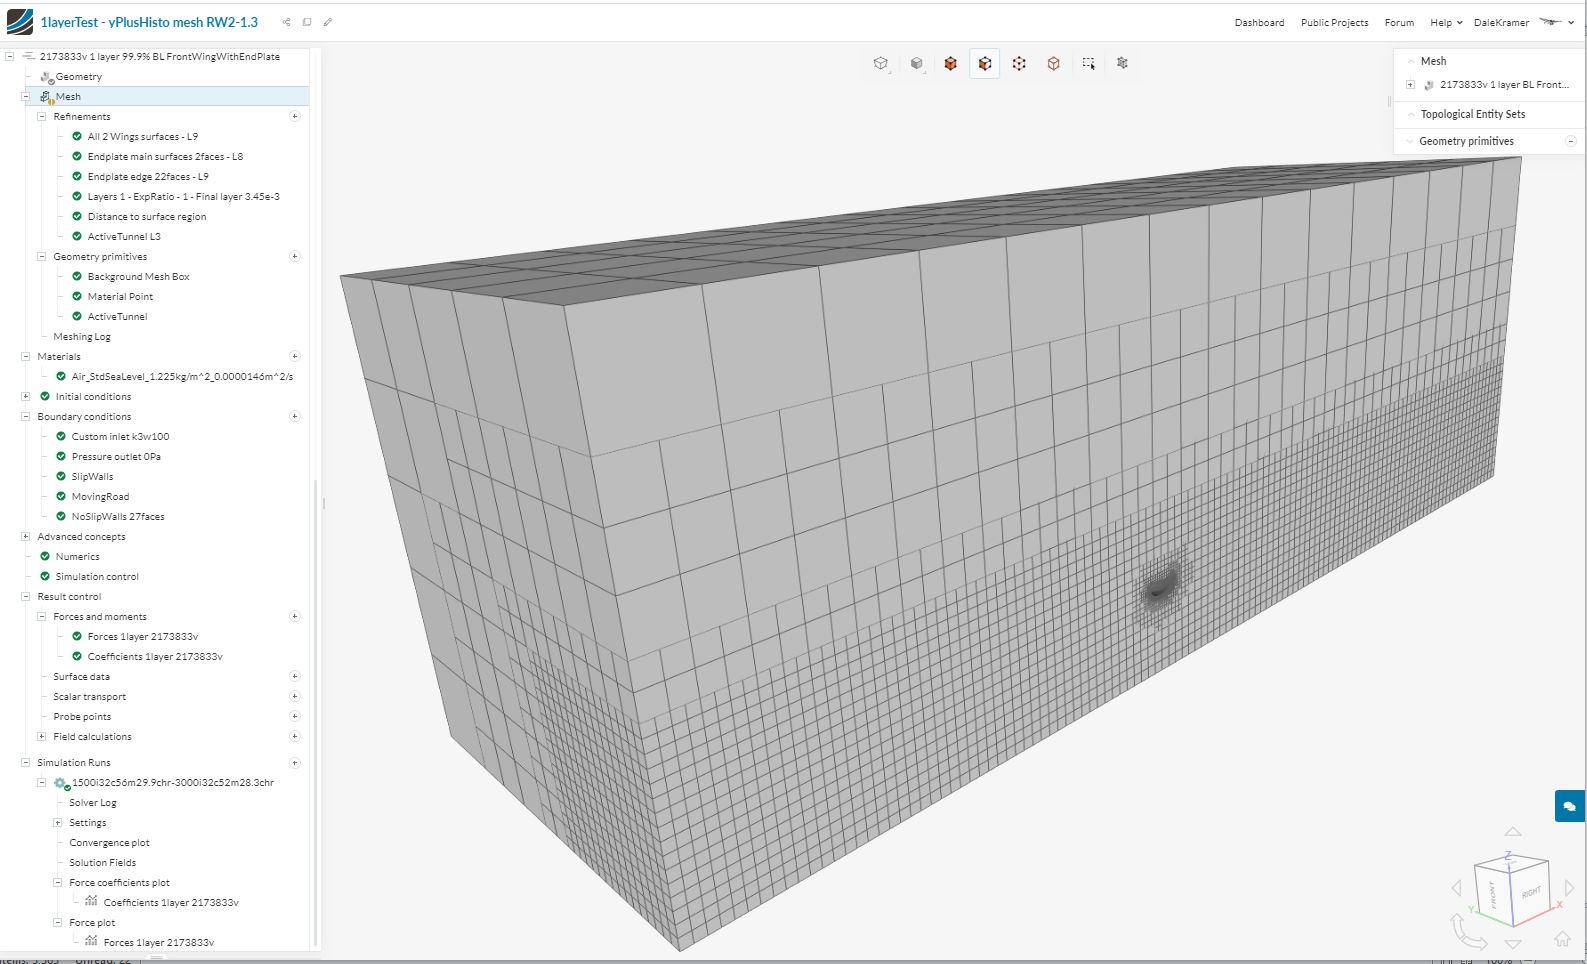Viewport: 1587px width, 964px height.
Task: Click green check on Simulation control
Action: pos(45,576)
